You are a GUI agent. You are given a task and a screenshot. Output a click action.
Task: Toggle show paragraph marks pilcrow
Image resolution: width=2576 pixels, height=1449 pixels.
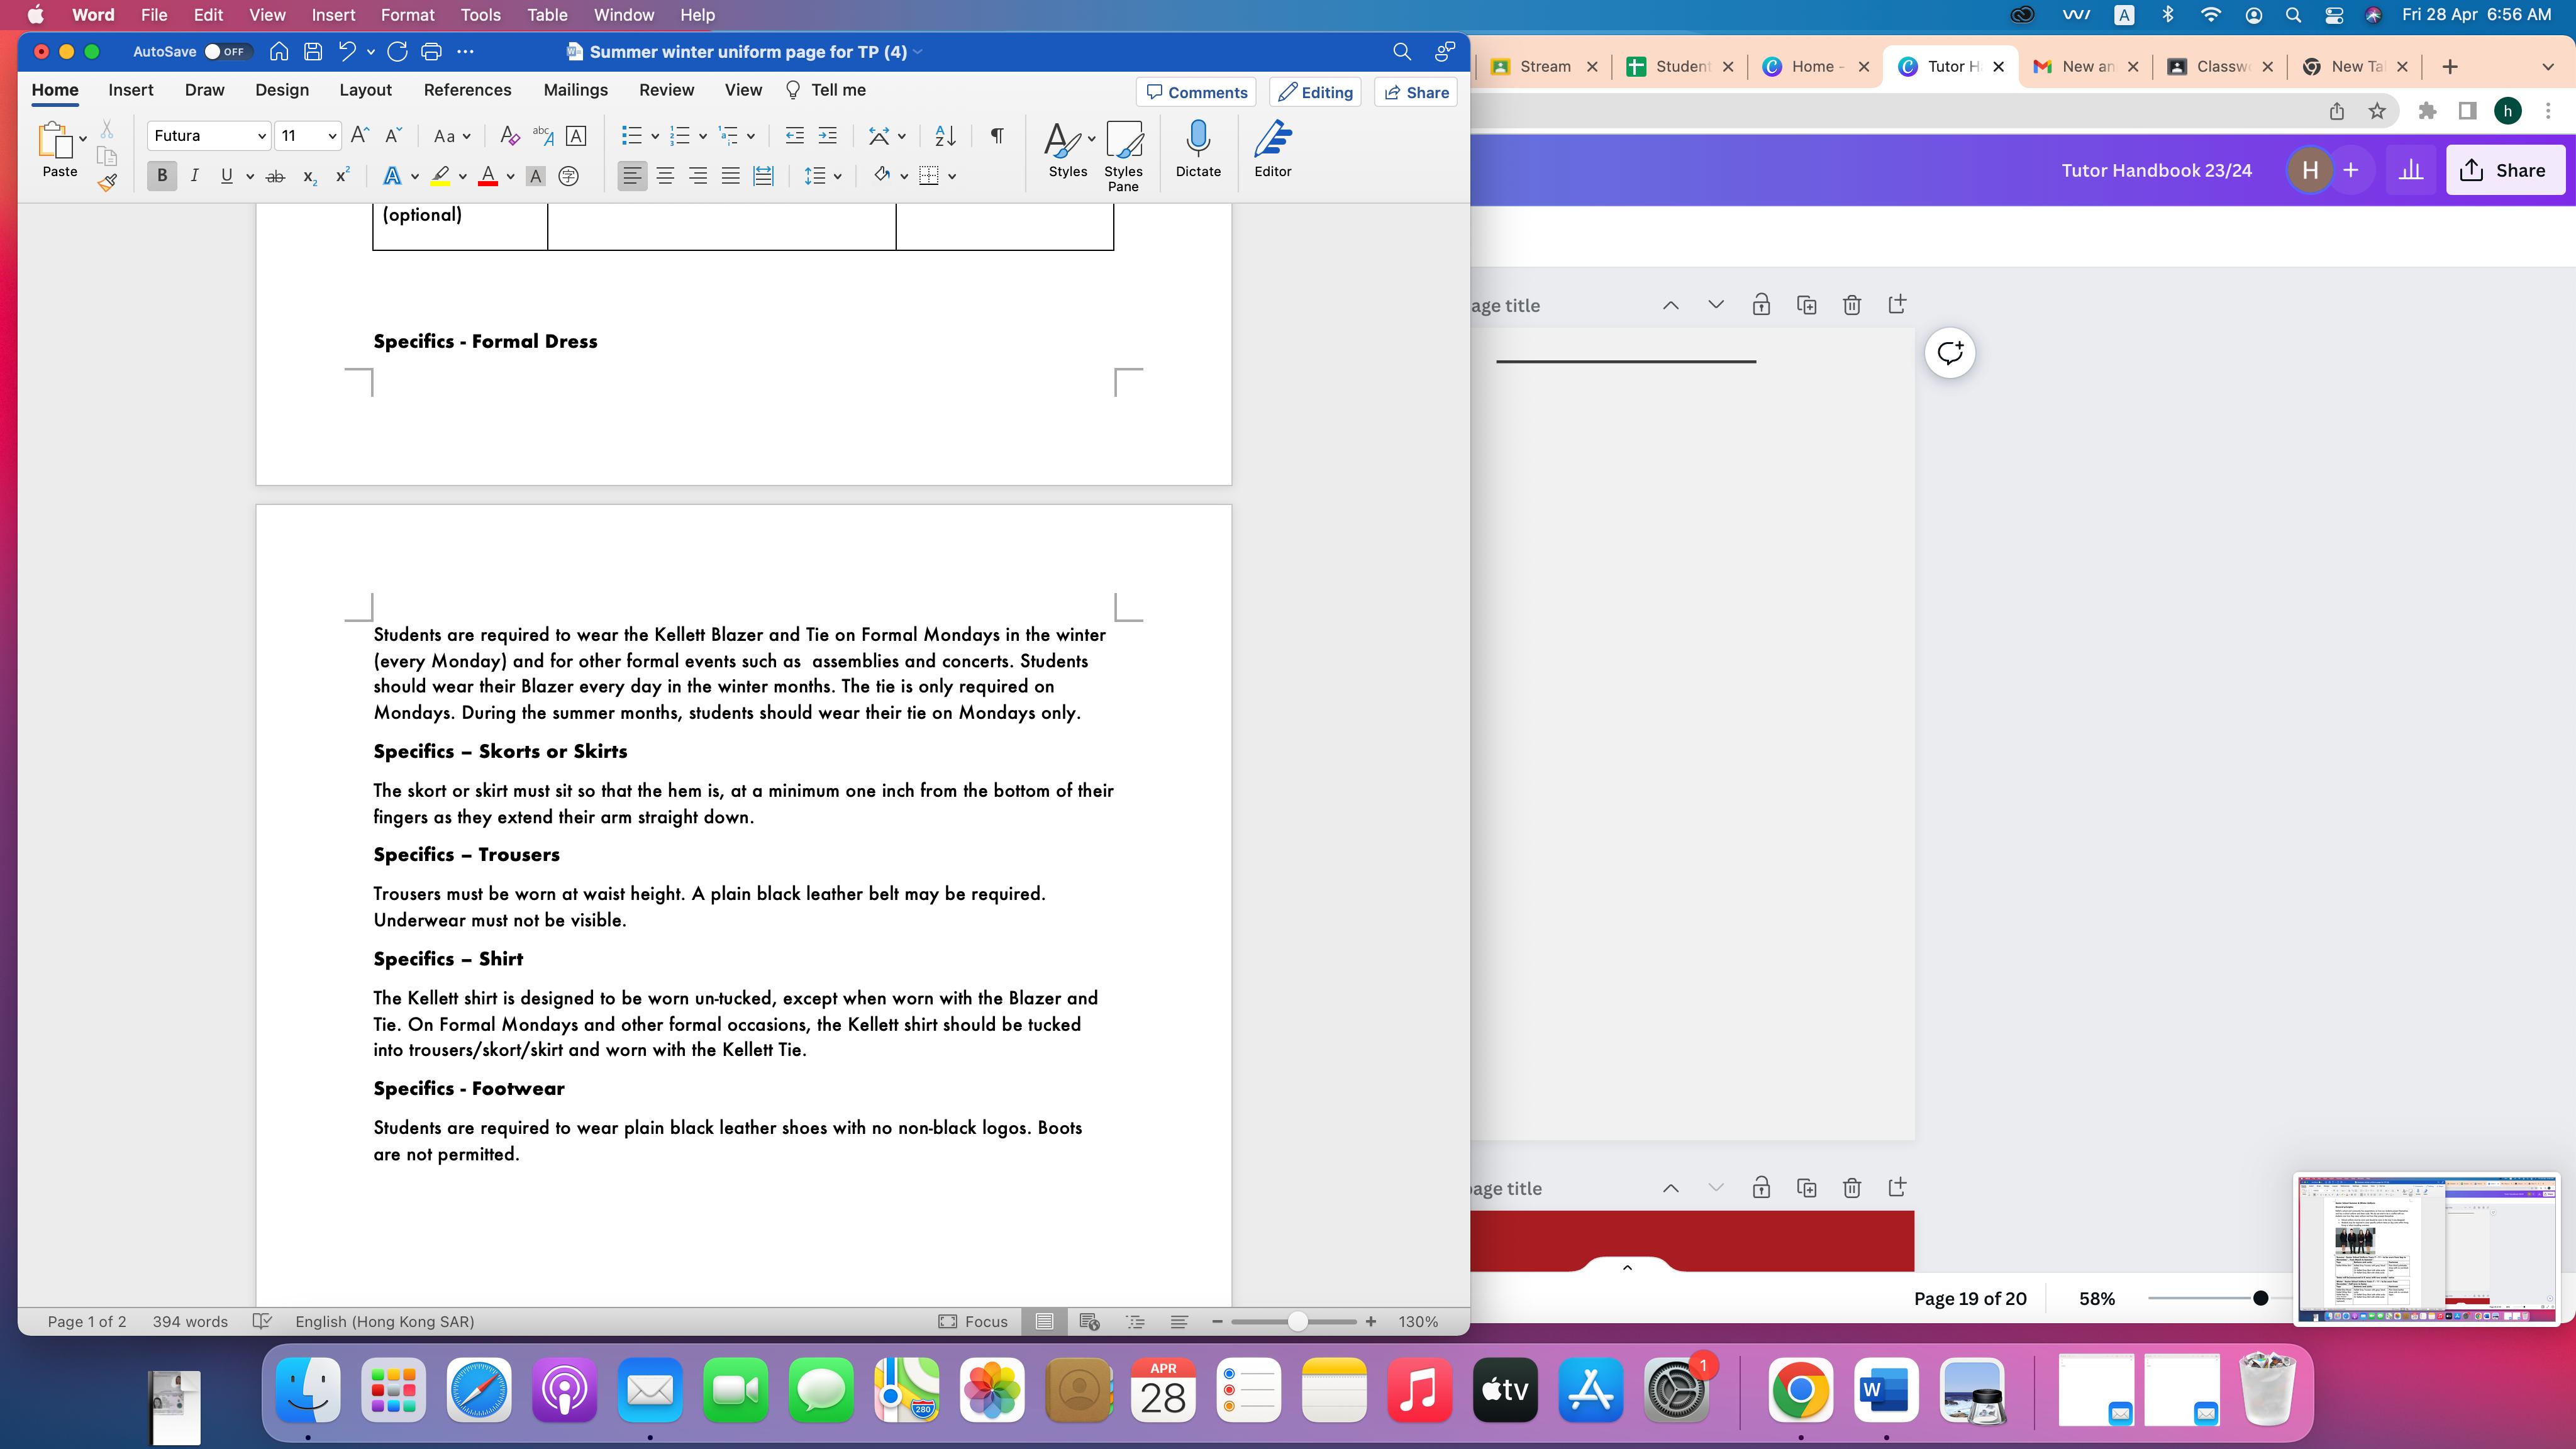997,136
